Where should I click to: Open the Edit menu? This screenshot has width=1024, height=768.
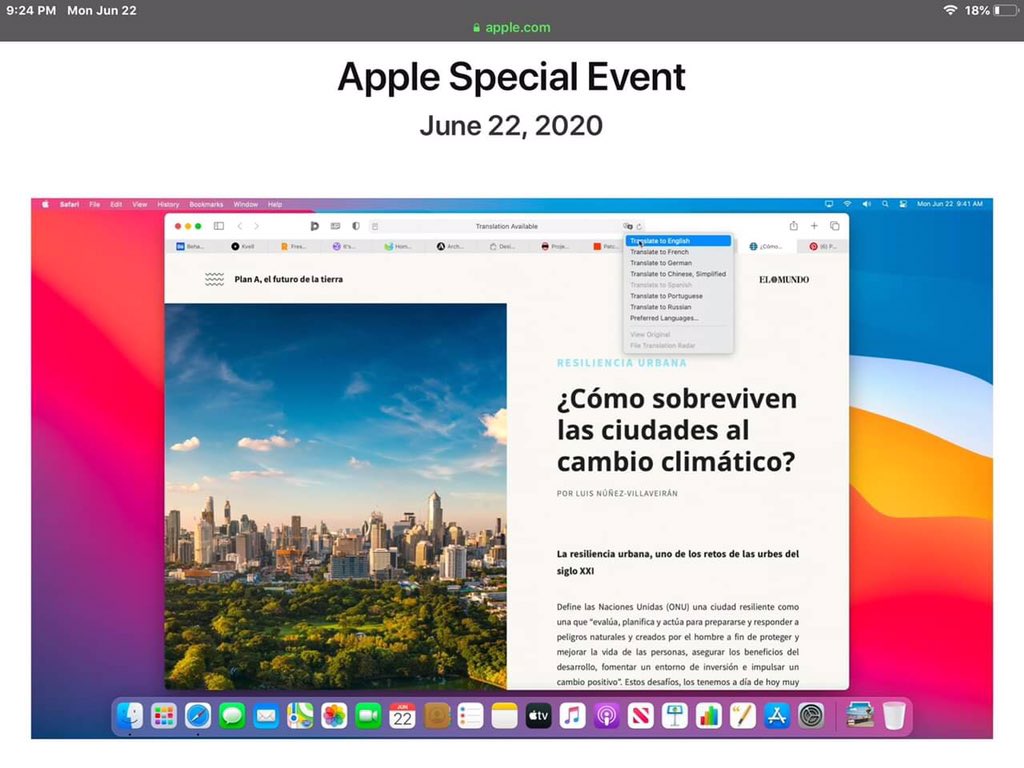[x=116, y=204]
